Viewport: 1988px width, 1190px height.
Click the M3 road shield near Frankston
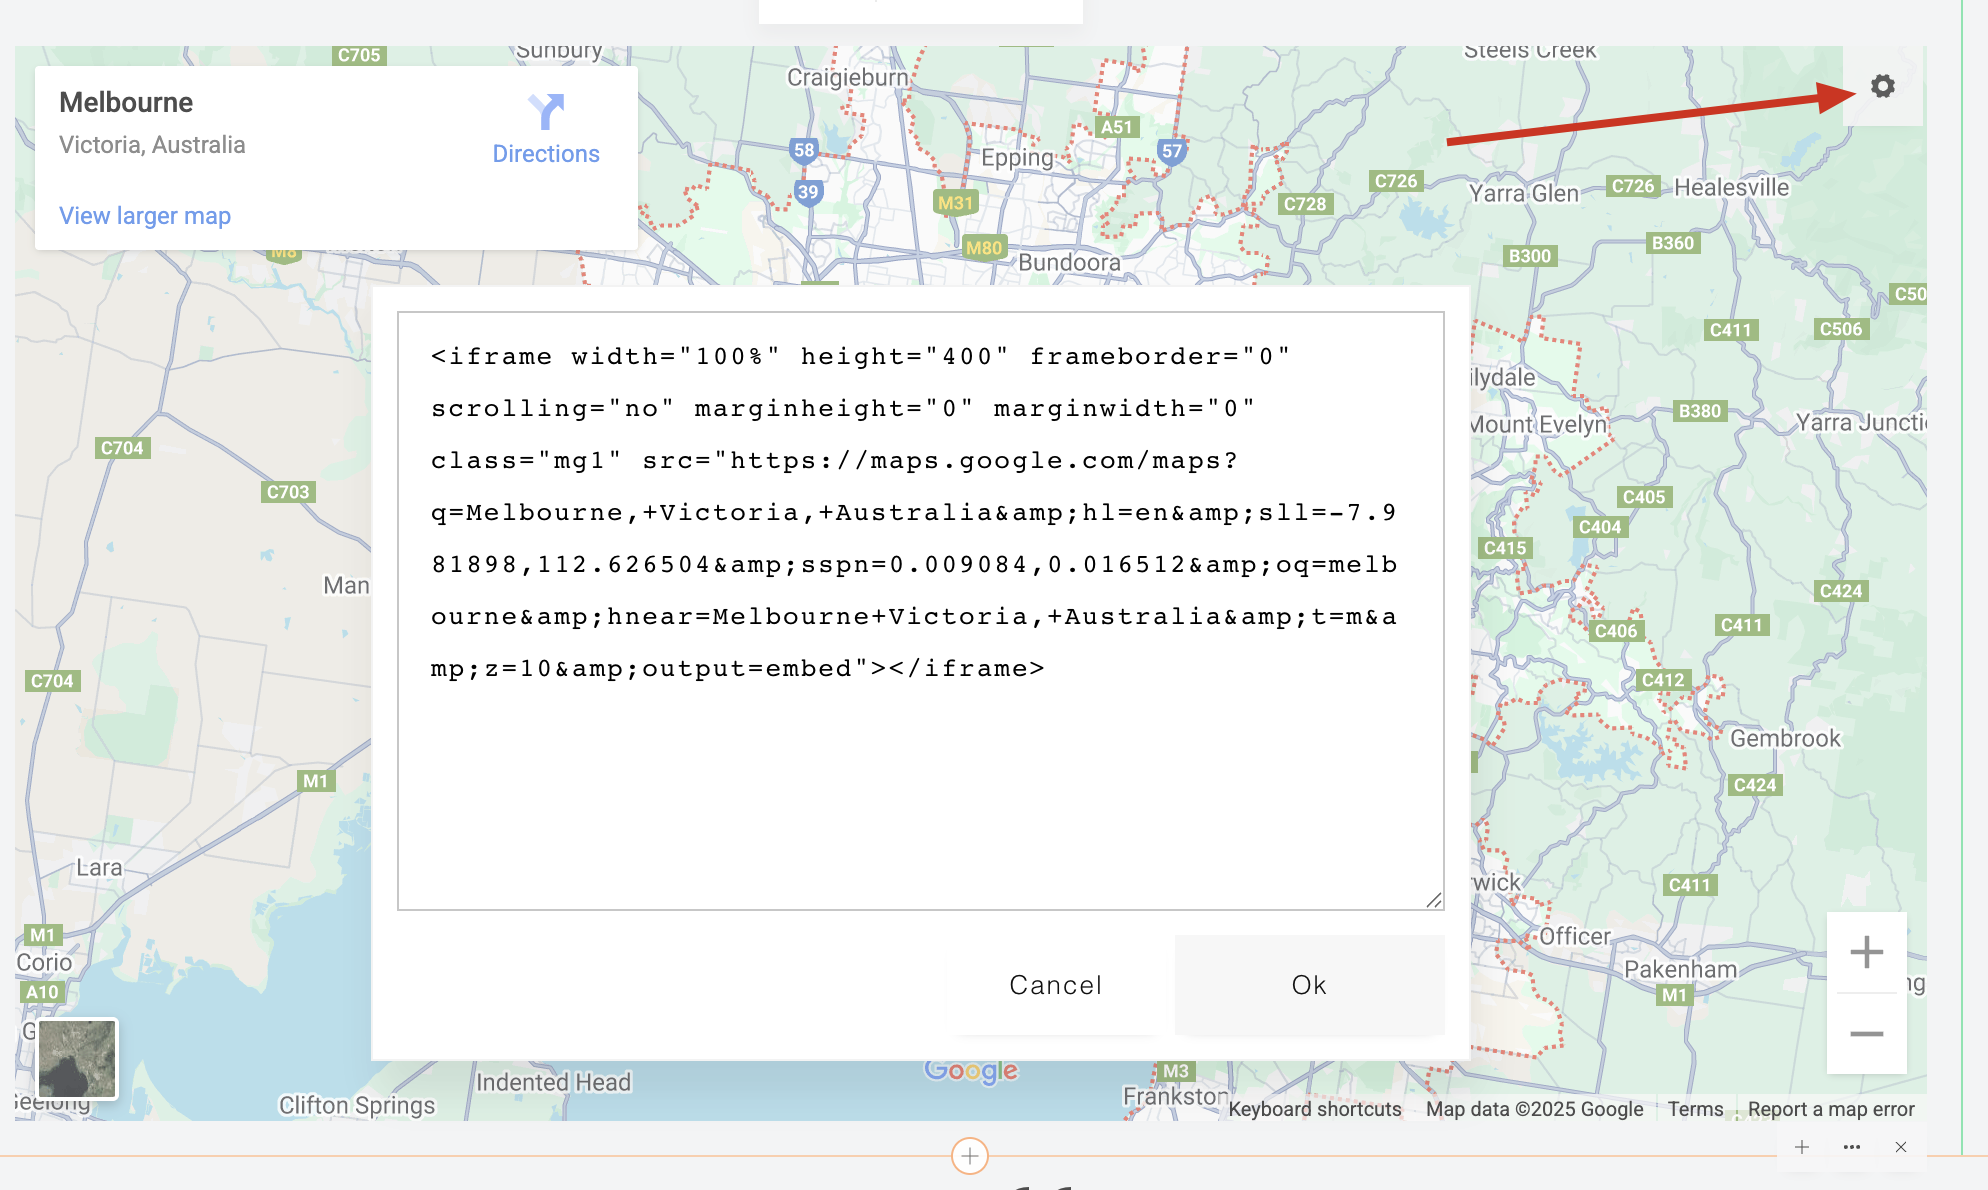tap(1176, 1071)
